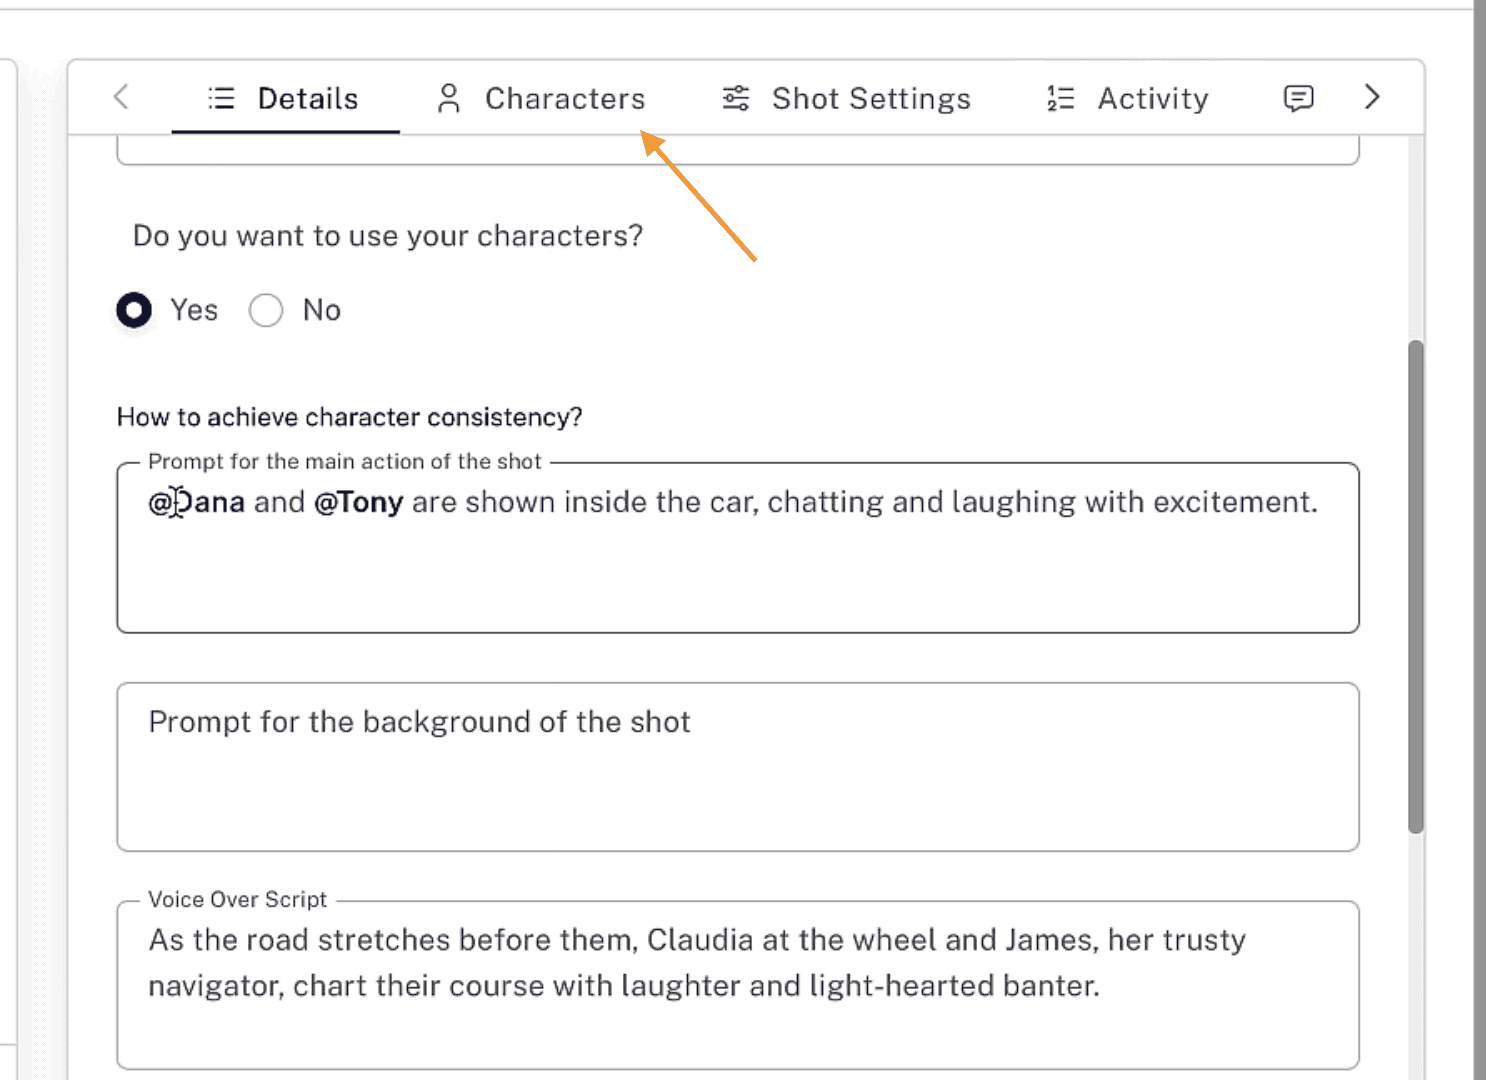Enable character usage by clicking Yes option
The image size is (1486, 1080).
(133, 310)
